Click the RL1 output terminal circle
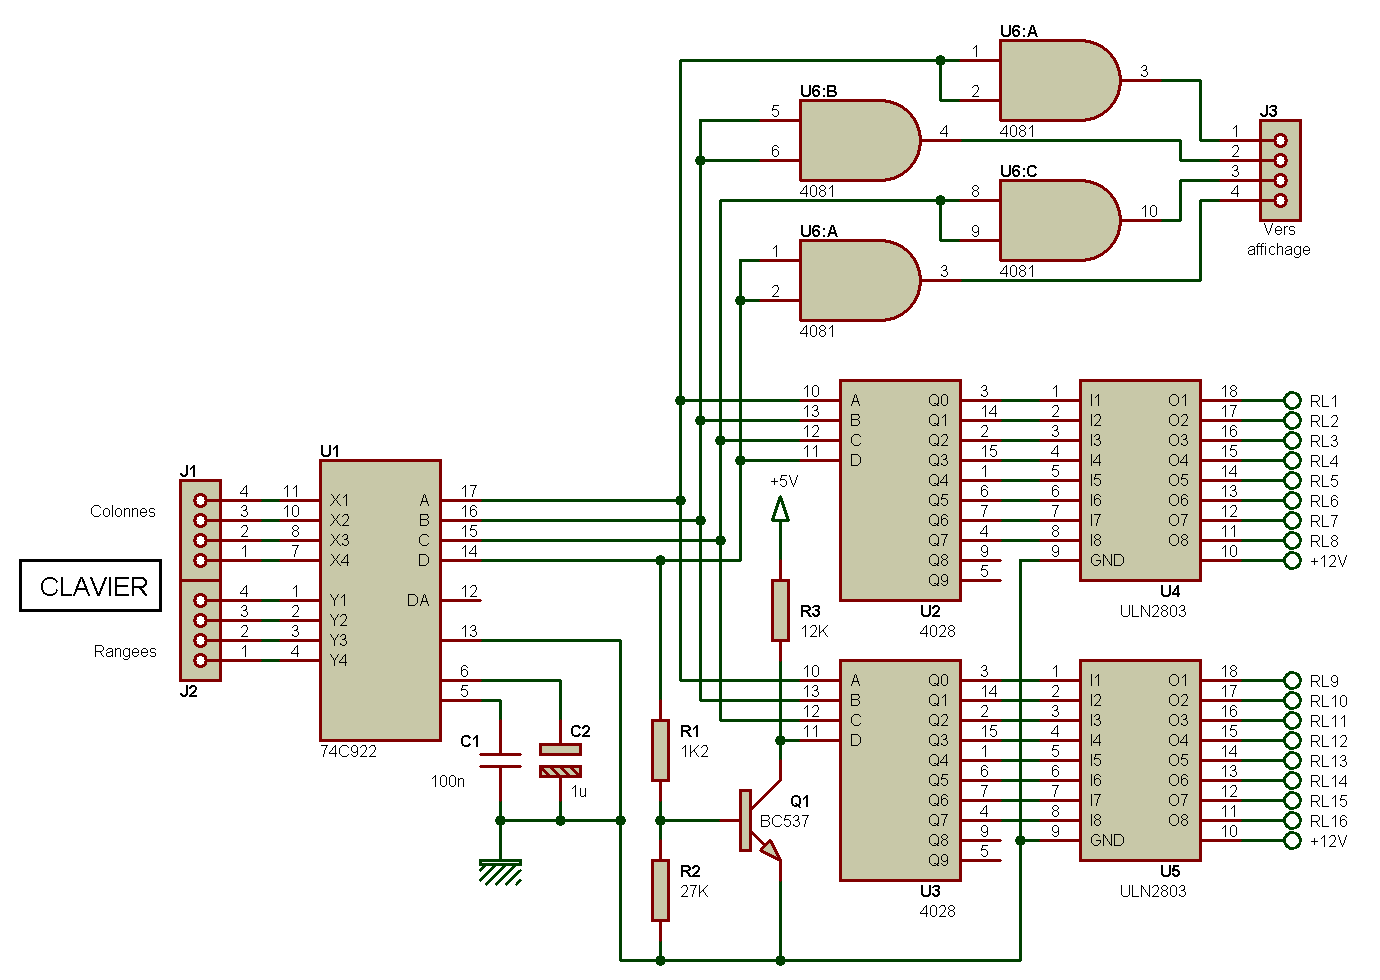This screenshot has height=980, width=1380. click(1292, 400)
